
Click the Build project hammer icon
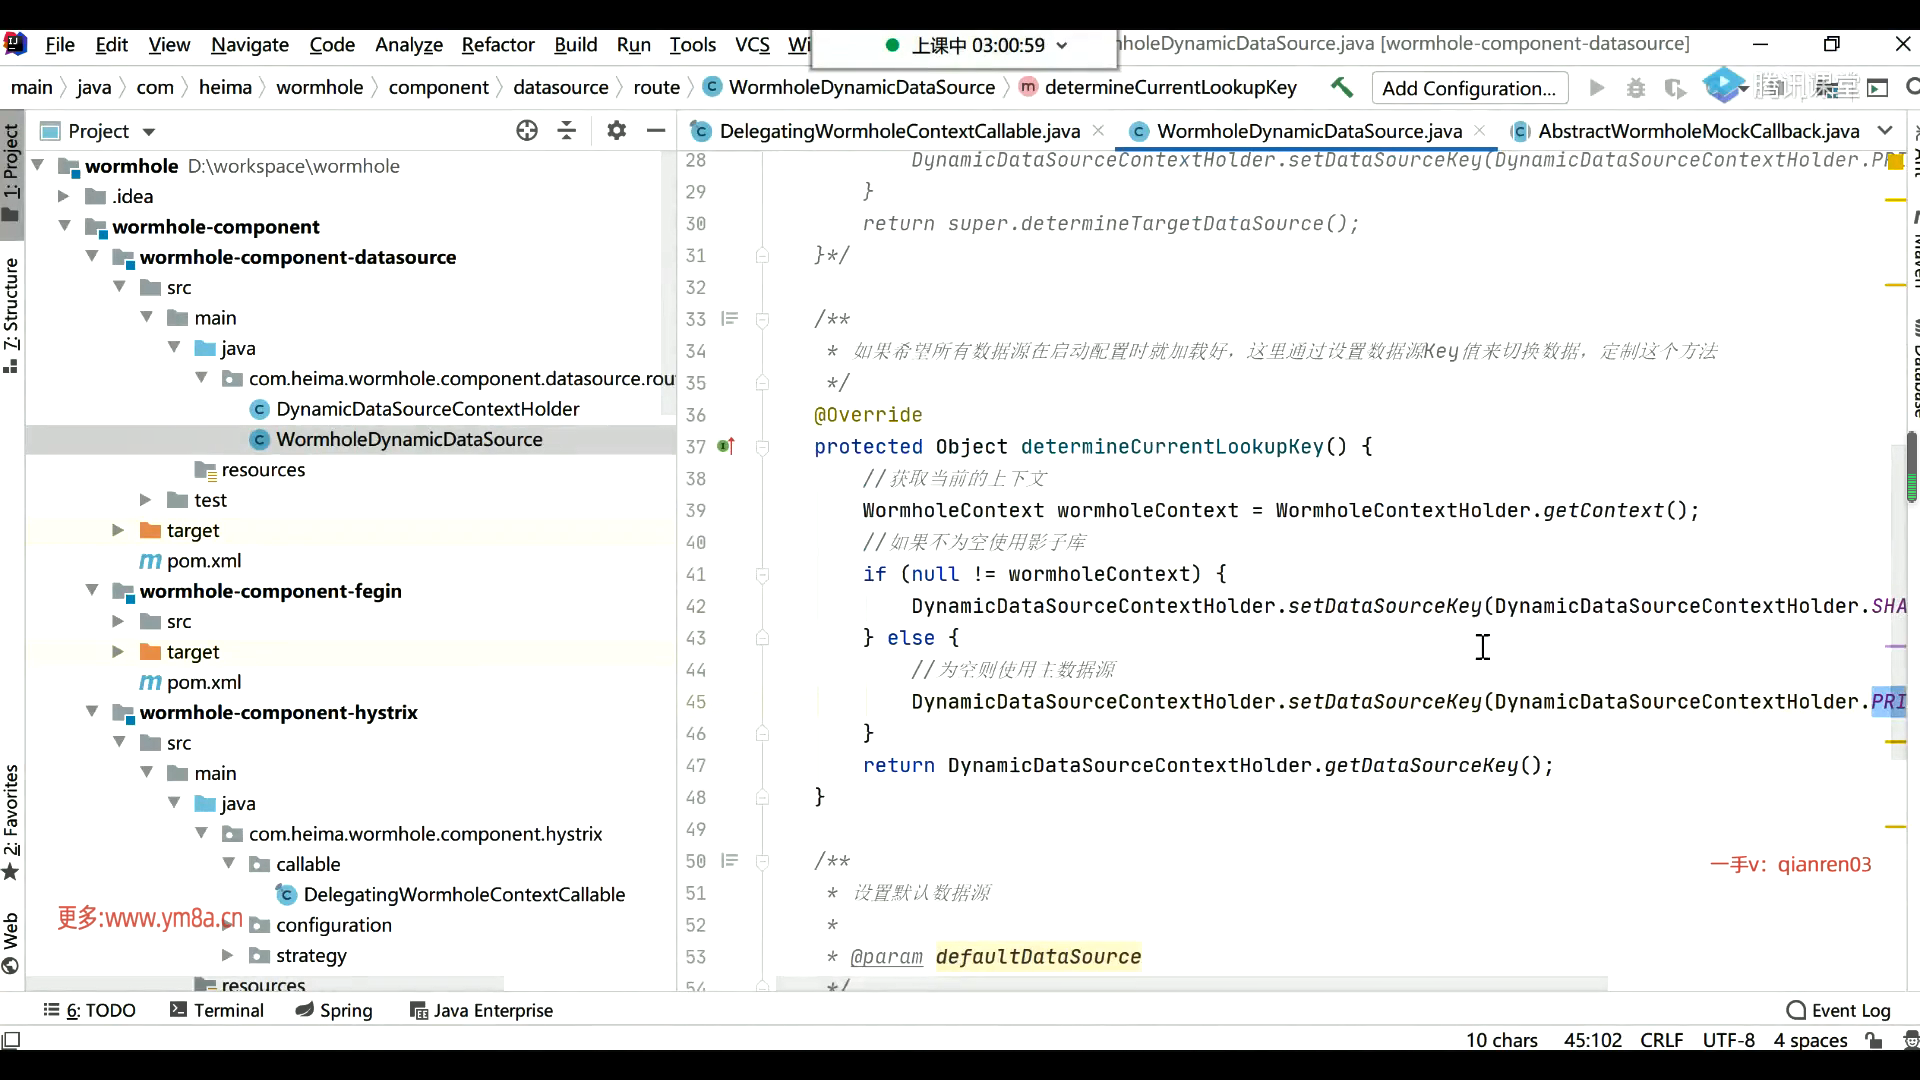1341,88
